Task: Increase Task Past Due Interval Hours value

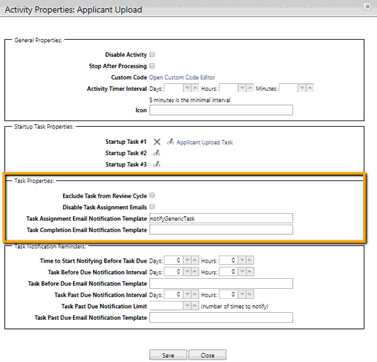Action: [250, 294]
